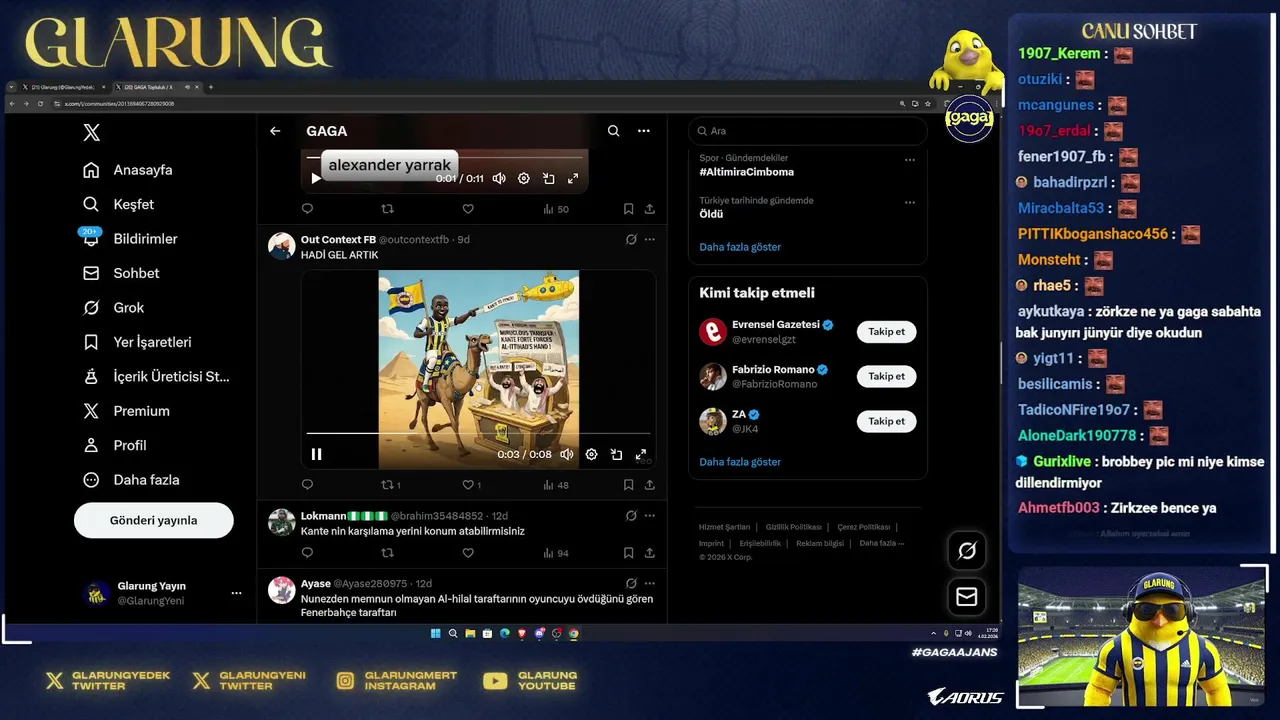
Task: Open Glarung Yayın account menu dots
Action: (236, 593)
